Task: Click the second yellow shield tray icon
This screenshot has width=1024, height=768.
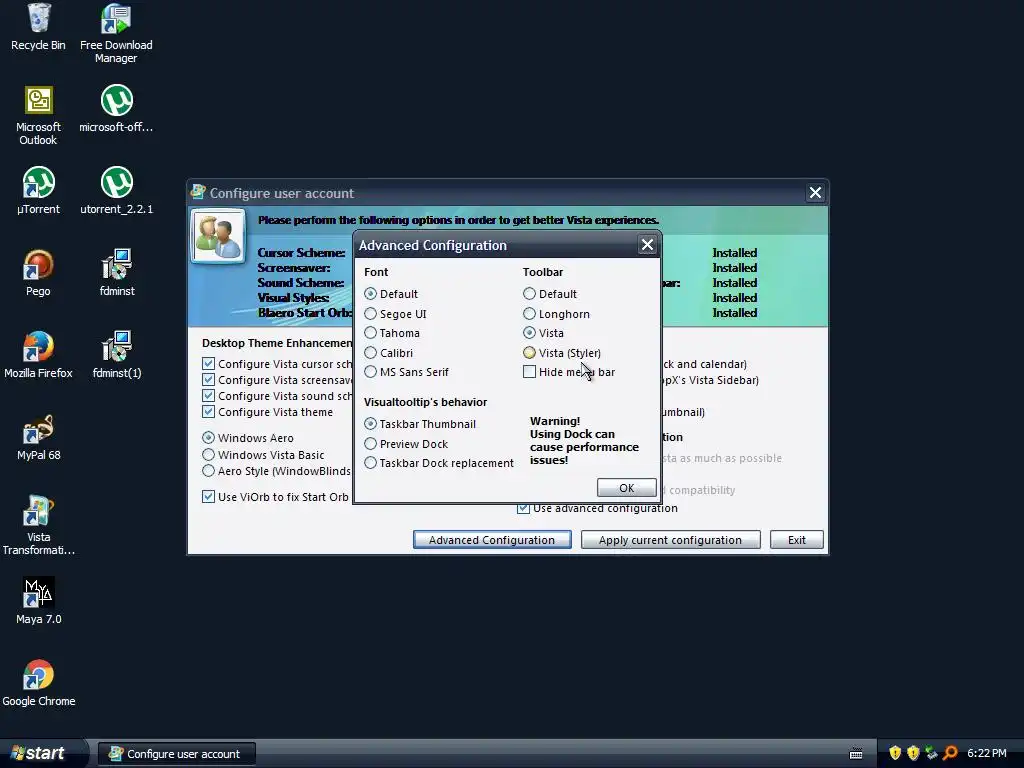Action: coord(913,753)
